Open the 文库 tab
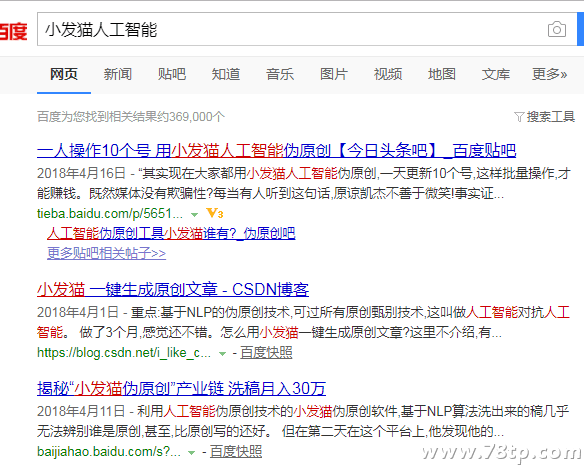The image size is (584, 469). [x=496, y=74]
